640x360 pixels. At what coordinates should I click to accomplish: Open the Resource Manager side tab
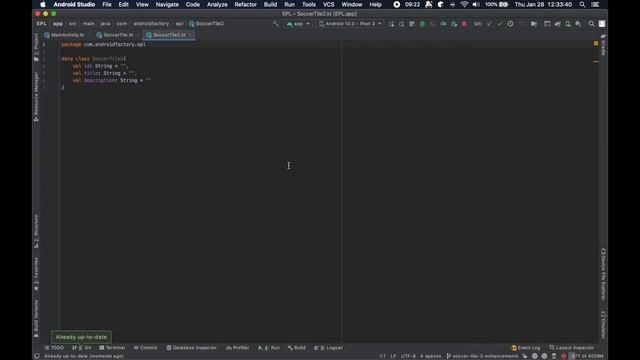coord(36,97)
